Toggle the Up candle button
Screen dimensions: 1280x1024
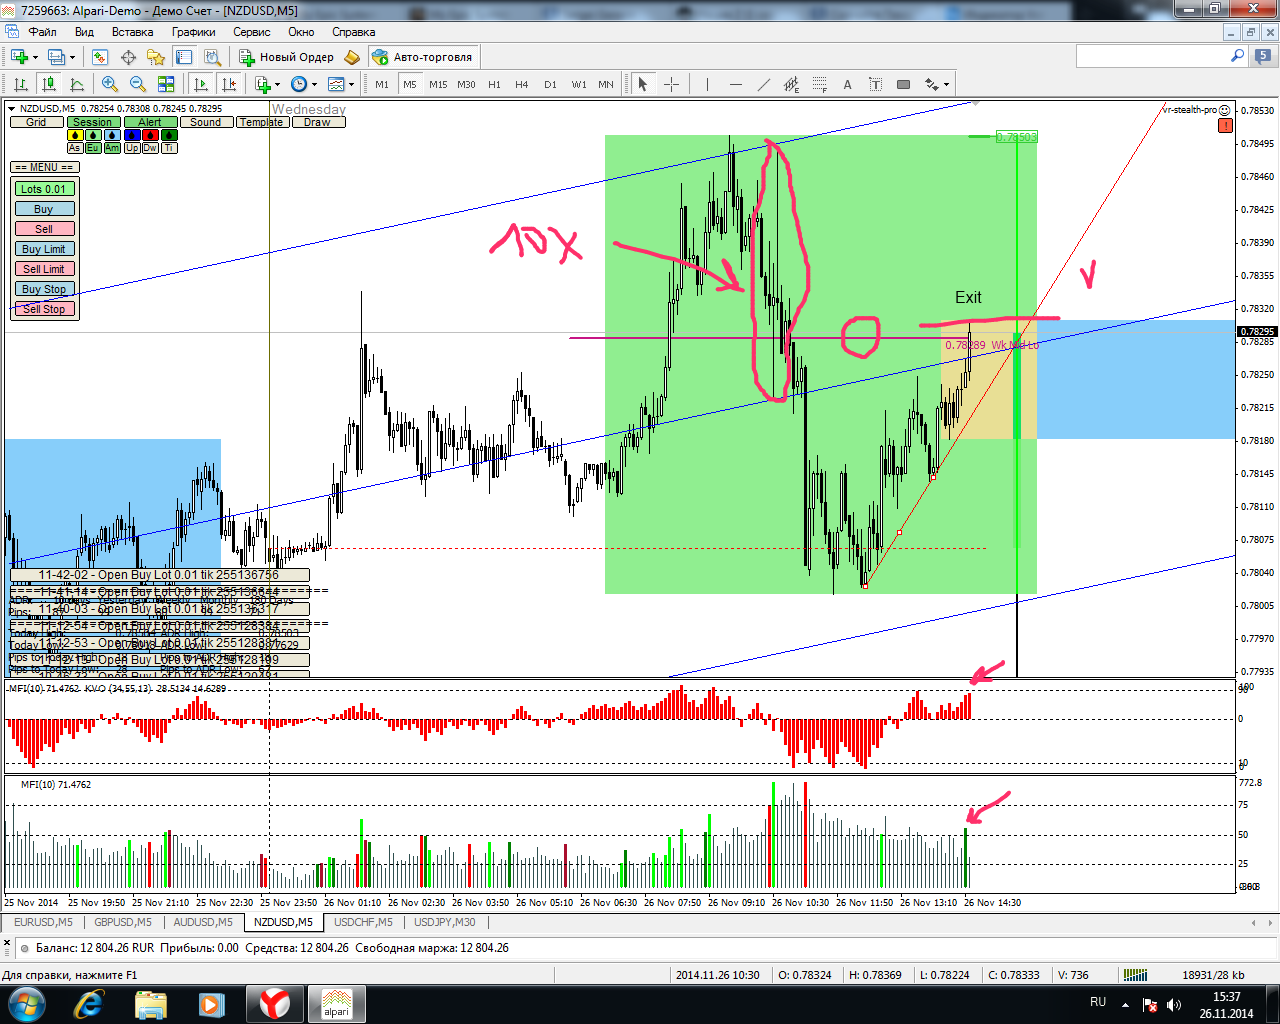(x=132, y=148)
